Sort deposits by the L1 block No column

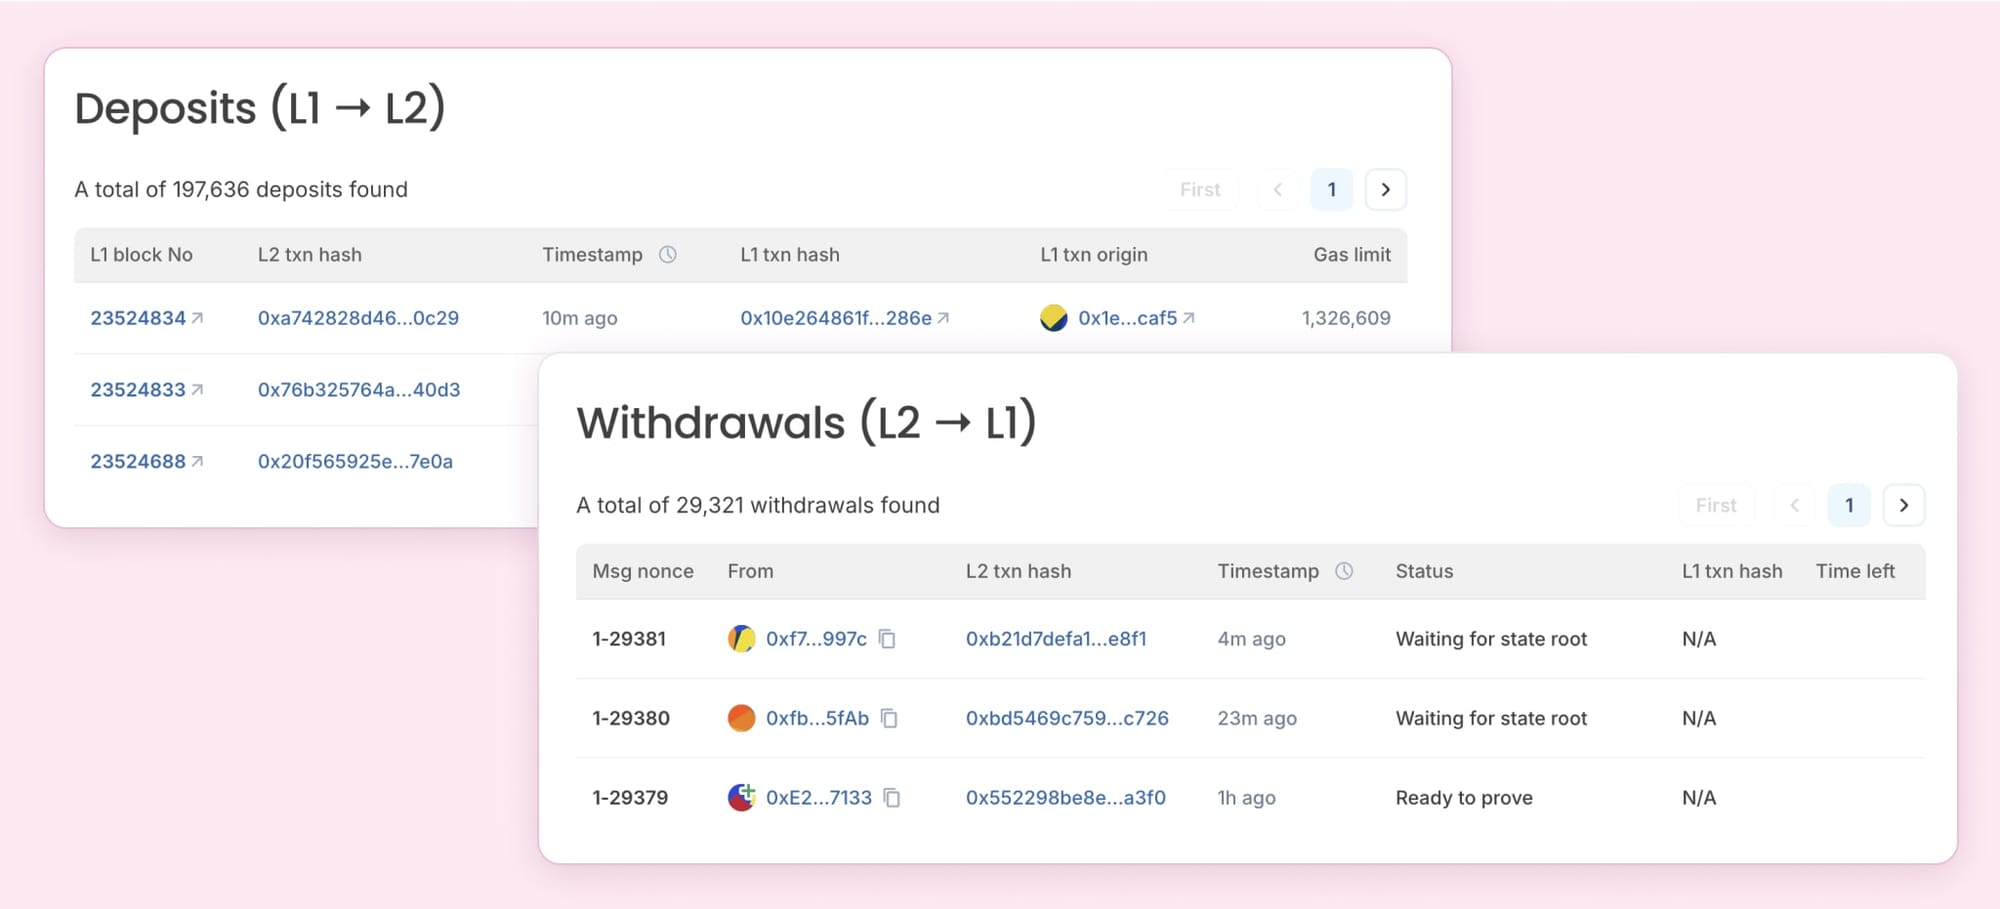(x=141, y=255)
